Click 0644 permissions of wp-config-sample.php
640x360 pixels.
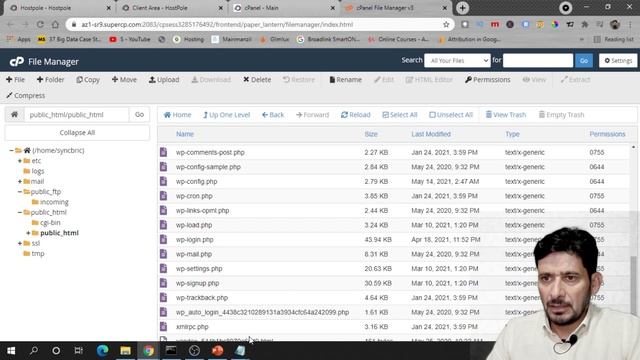(596, 167)
